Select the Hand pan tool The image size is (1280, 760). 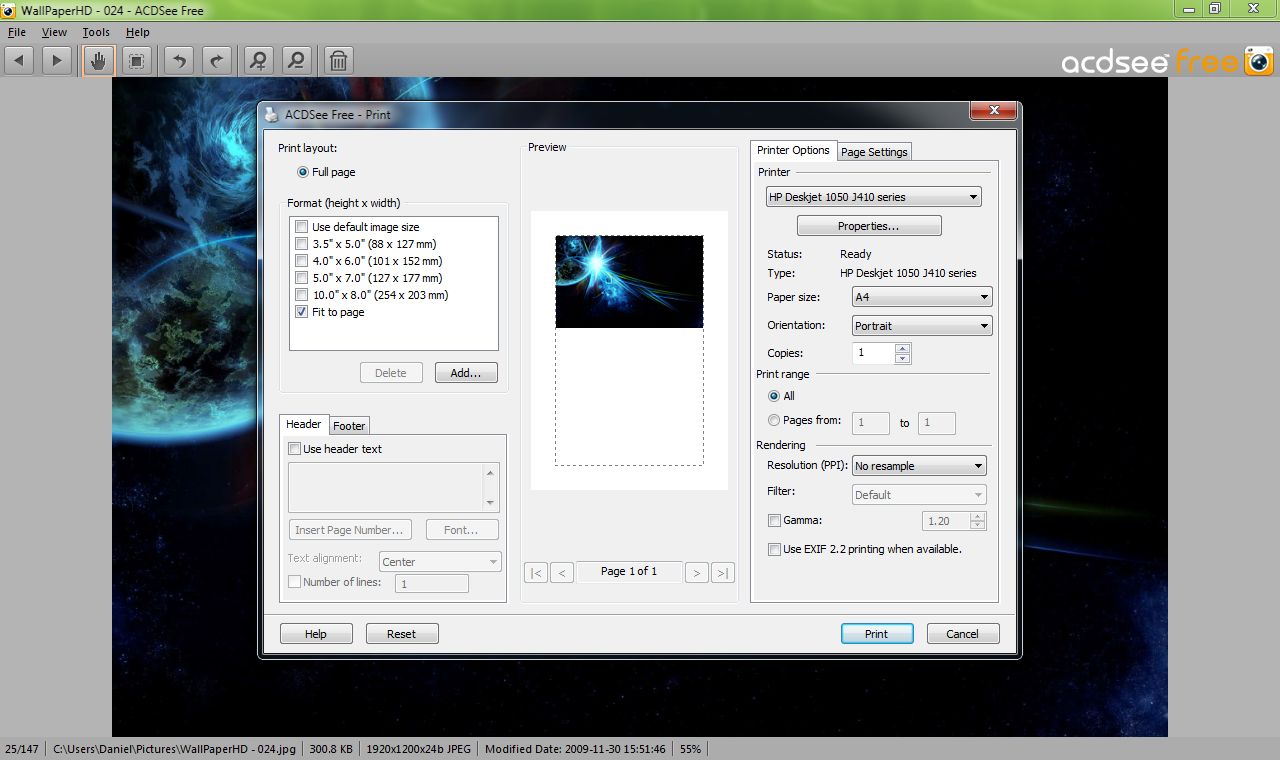tap(98, 61)
